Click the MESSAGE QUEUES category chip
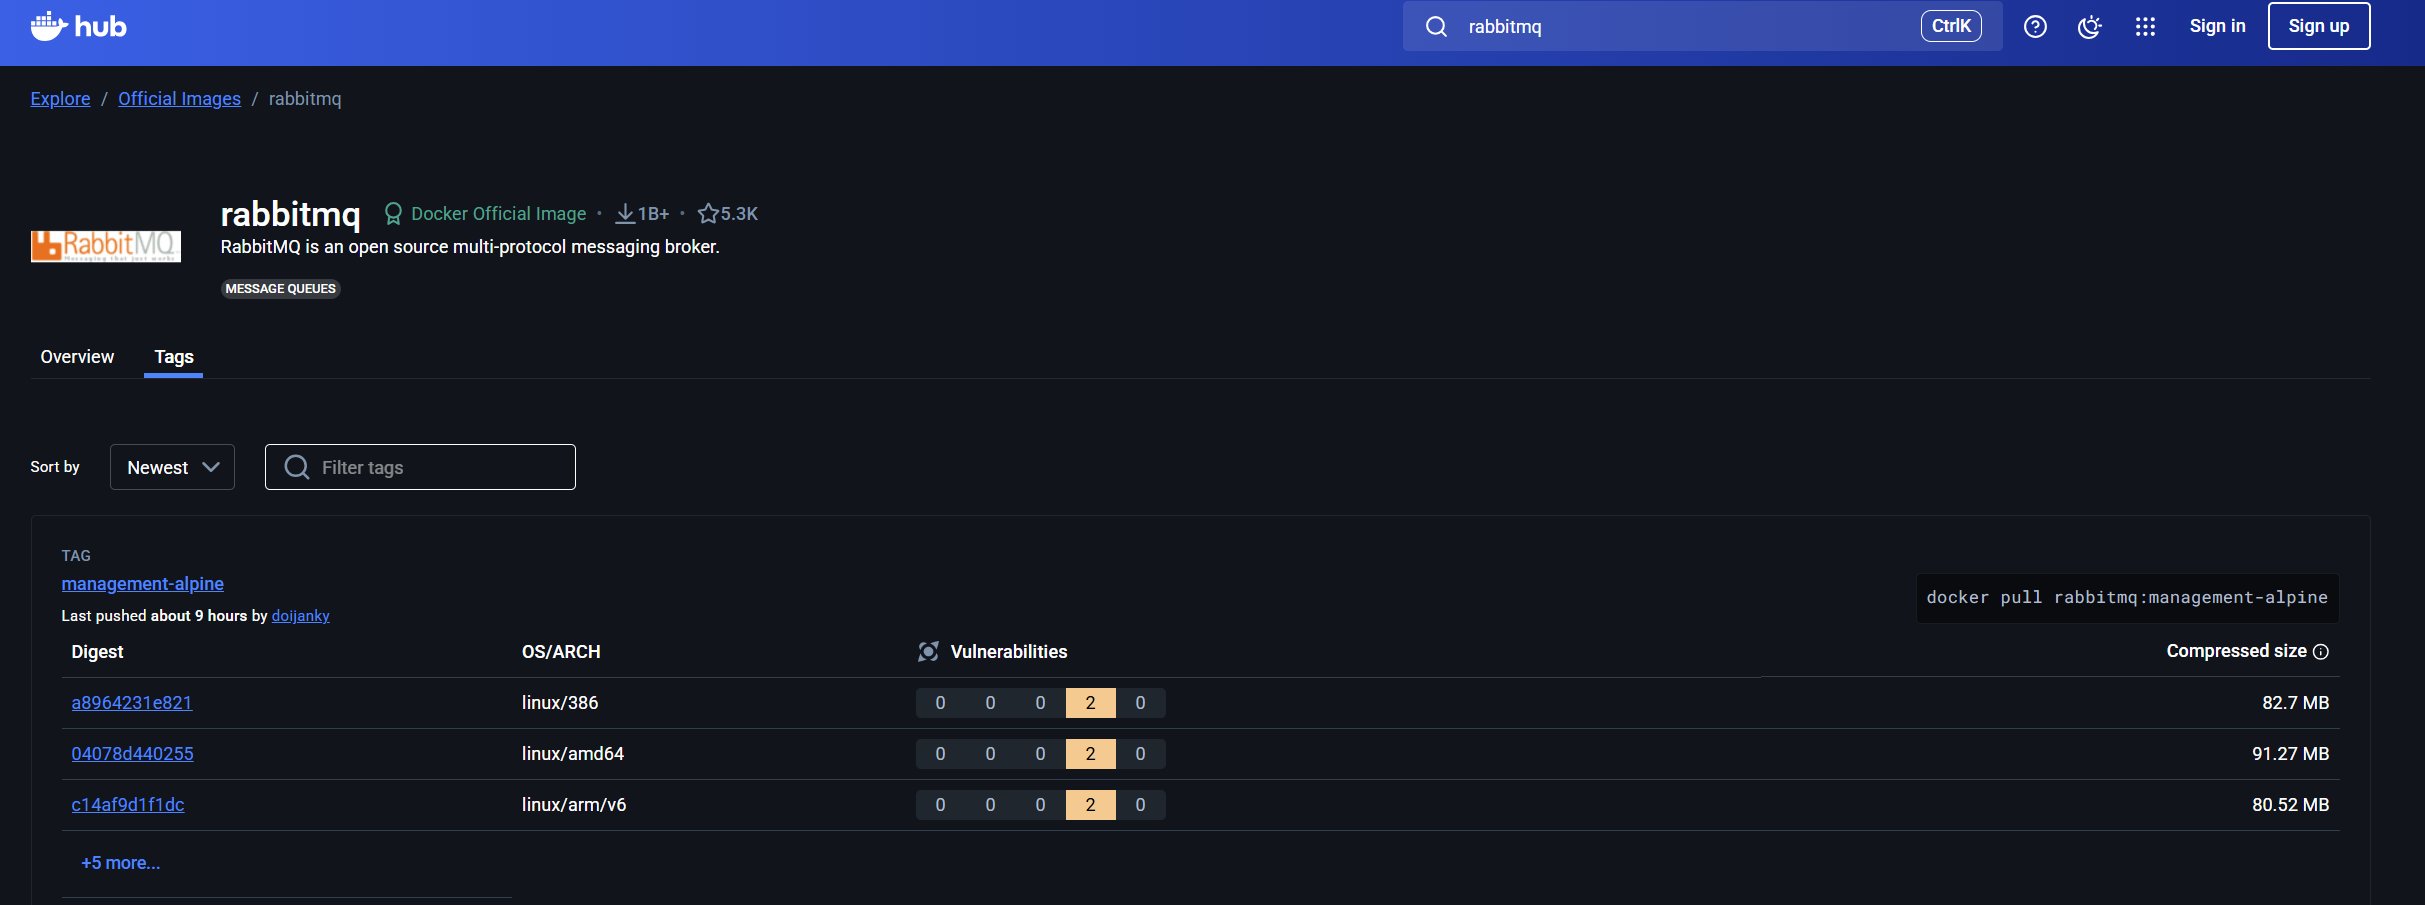Image resolution: width=2425 pixels, height=905 pixels. point(281,289)
